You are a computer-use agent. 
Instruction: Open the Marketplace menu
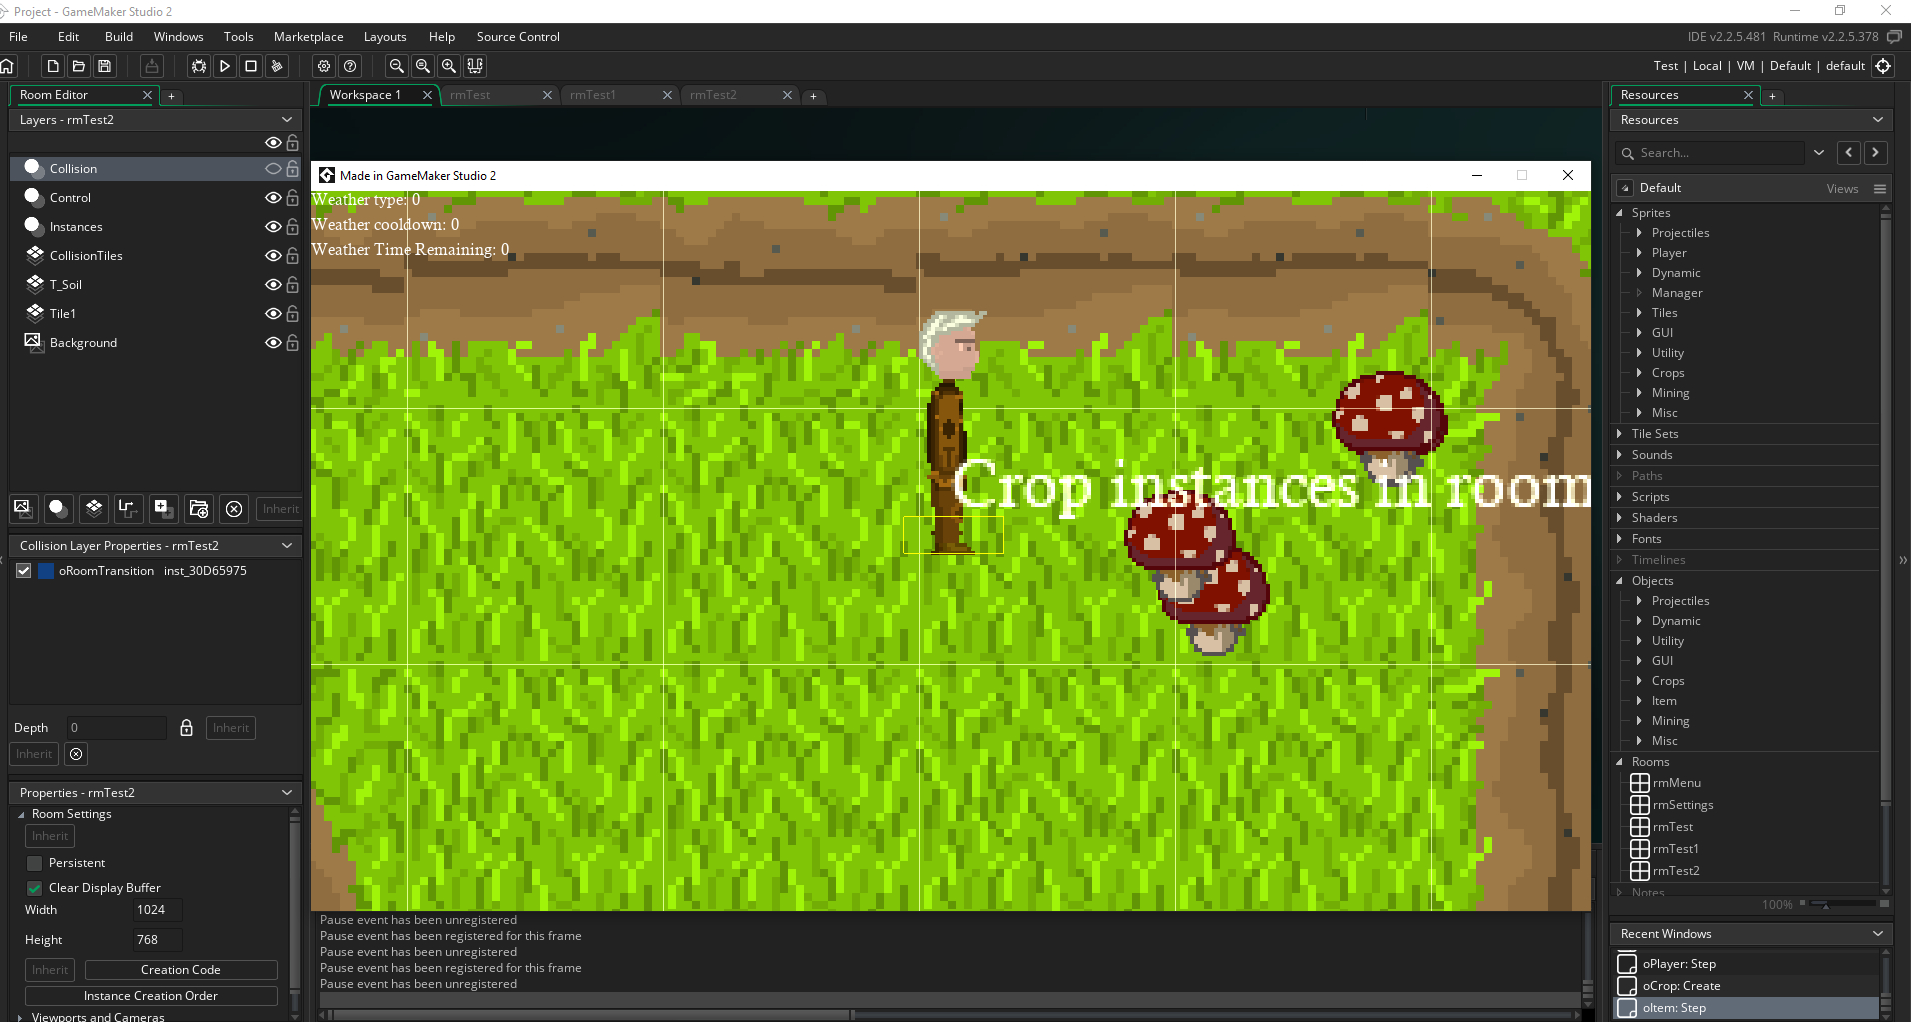tap(308, 37)
